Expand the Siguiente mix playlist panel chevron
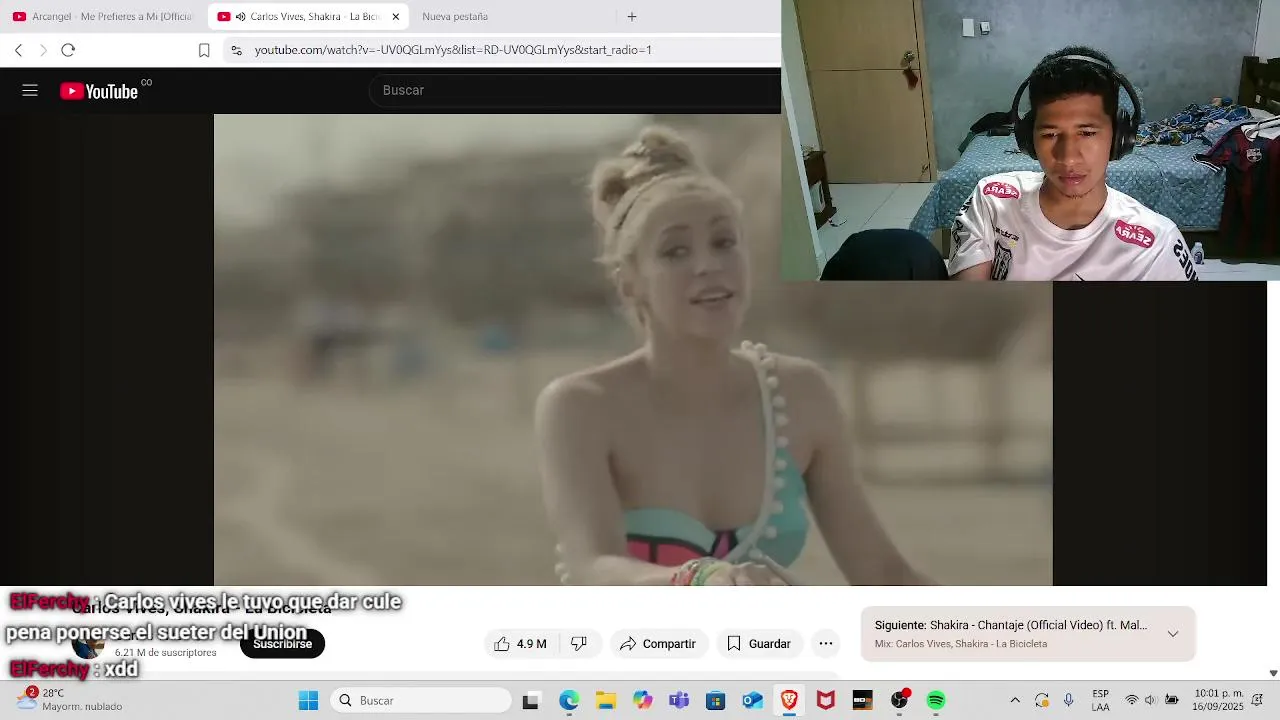Screen dimensions: 1280x720 (1173, 634)
